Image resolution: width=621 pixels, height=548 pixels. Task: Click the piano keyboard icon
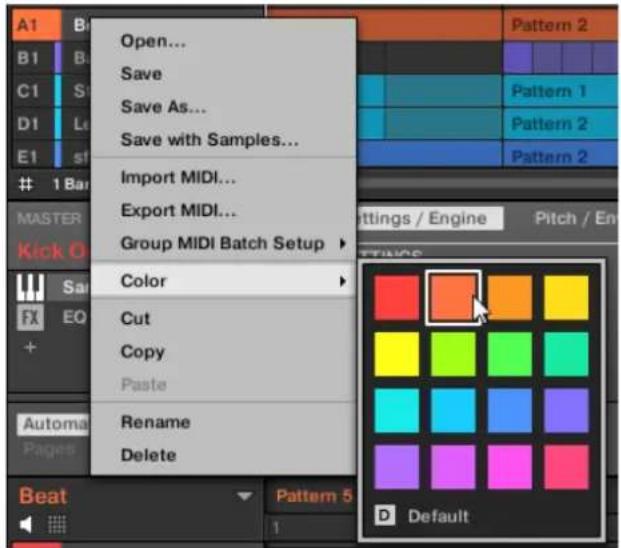click(x=30, y=287)
